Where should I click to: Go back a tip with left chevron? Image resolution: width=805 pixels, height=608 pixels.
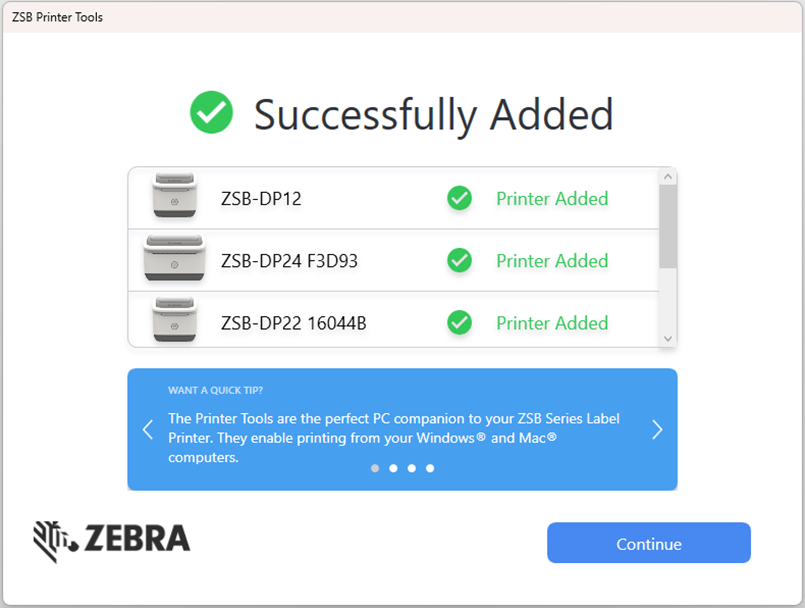point(147,429)
